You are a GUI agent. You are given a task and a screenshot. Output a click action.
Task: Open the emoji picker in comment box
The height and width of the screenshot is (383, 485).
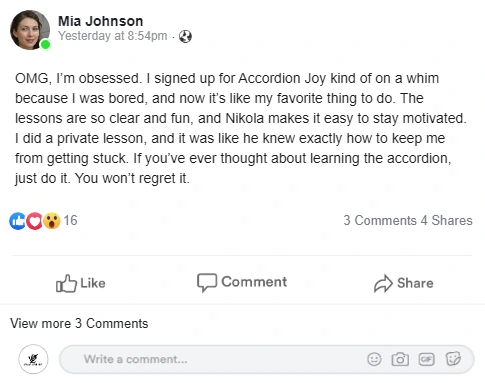pos(374,359)
